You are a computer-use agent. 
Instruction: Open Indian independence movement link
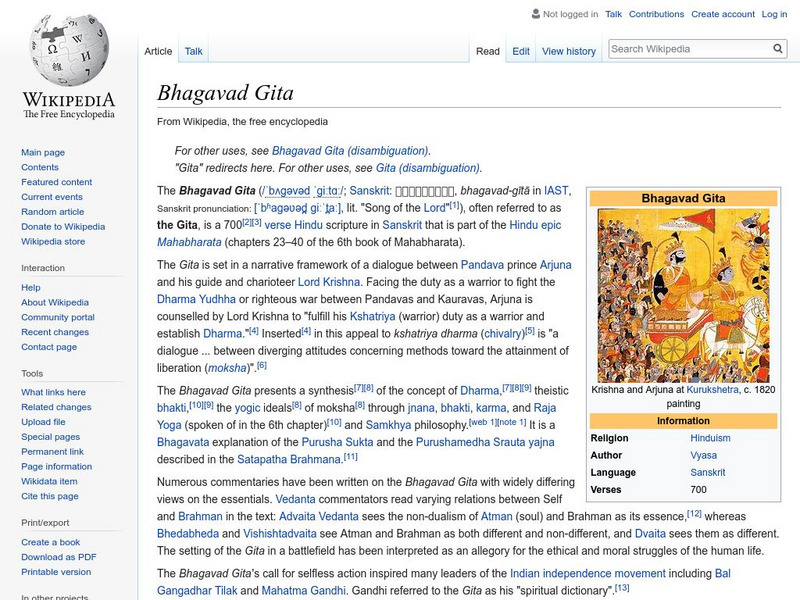point(588,573)
